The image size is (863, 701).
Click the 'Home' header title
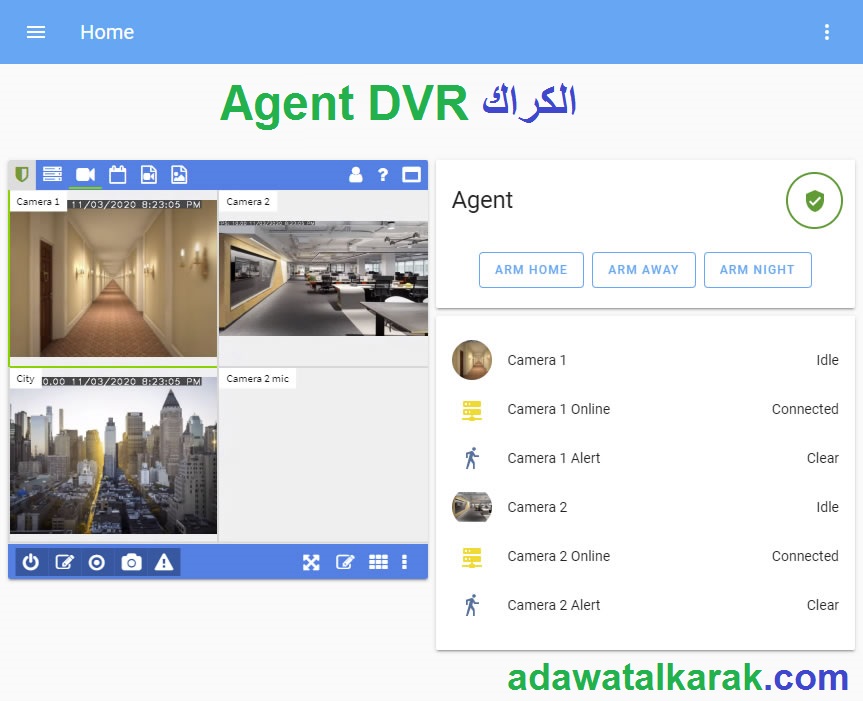107,32
